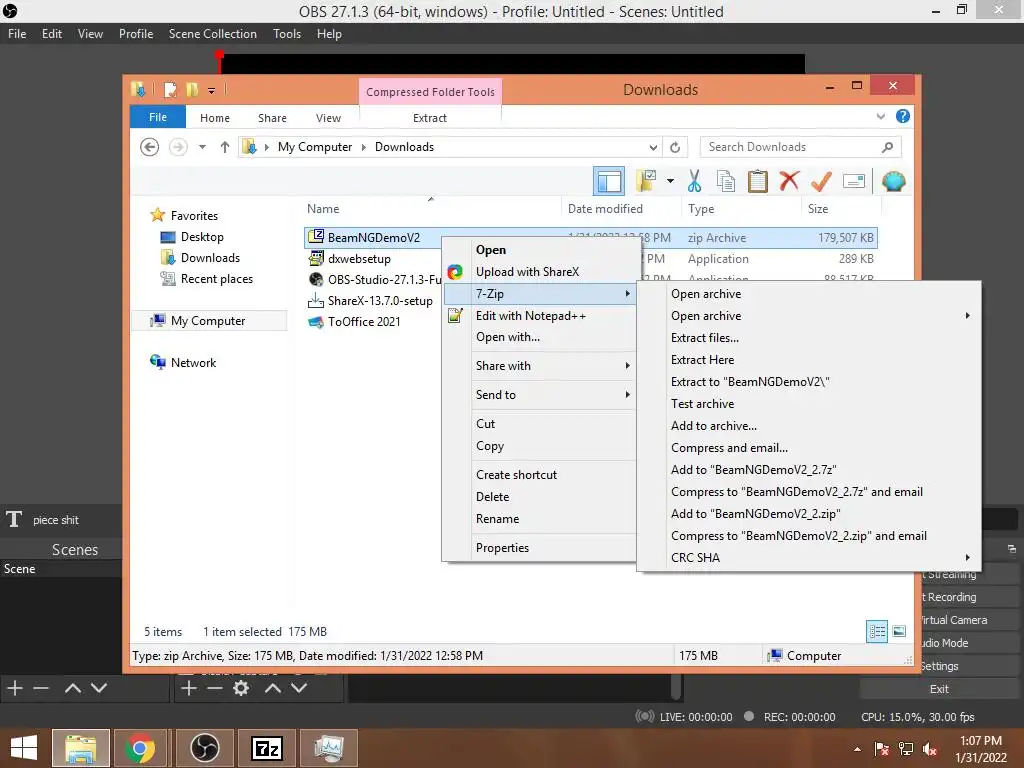Choose Extract to "BeamNGDemoV2\" option
The width and height of the screenshot is (1024, 768).
pos(809,382)
